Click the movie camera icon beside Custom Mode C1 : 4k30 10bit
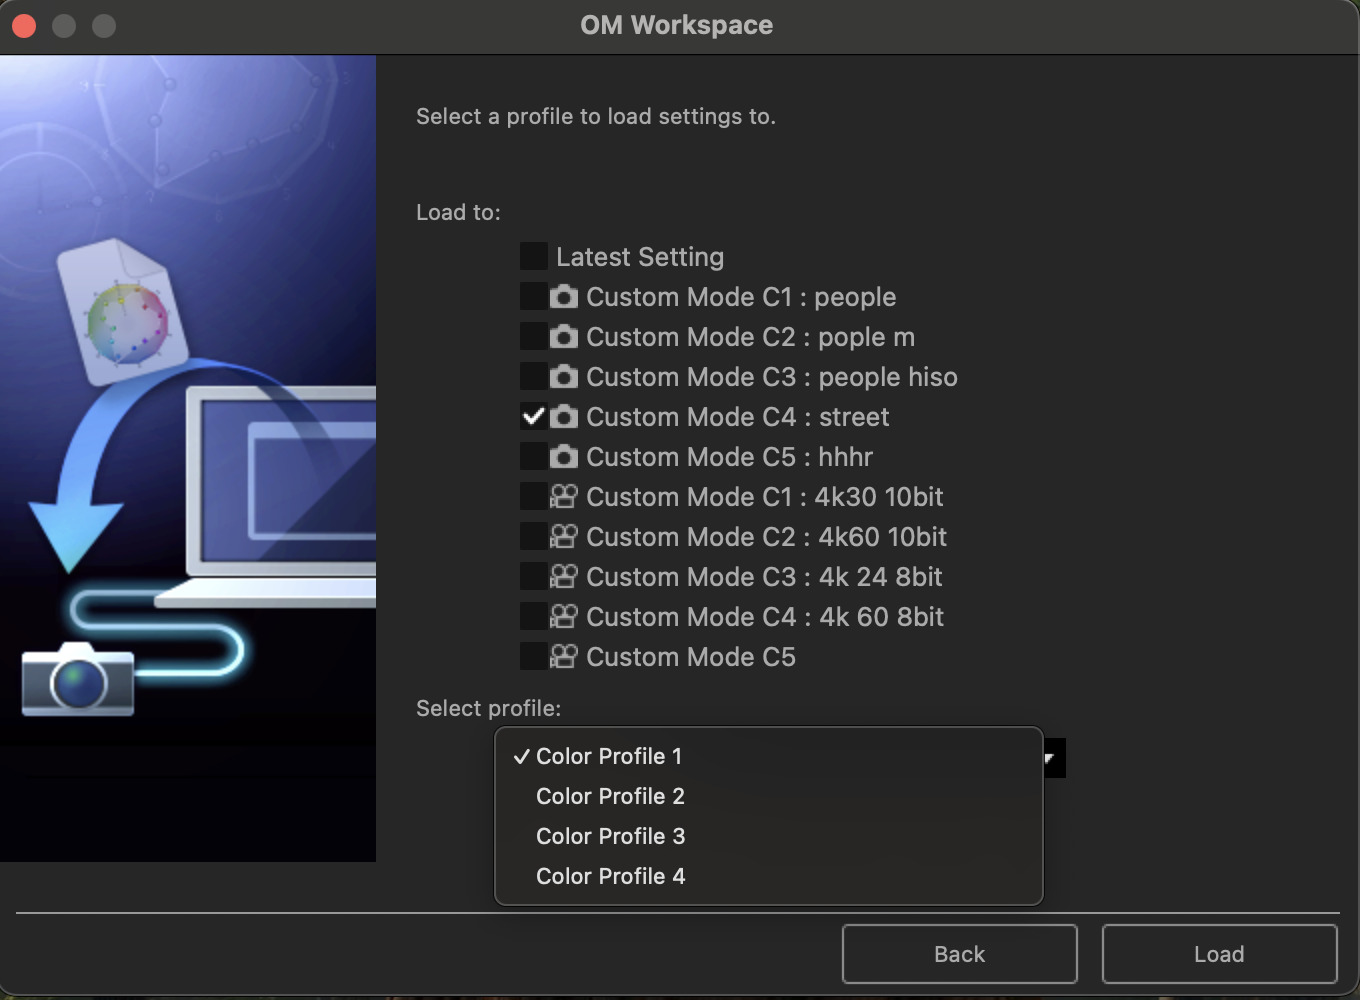 pyautogui.click(x=564, y=496)
